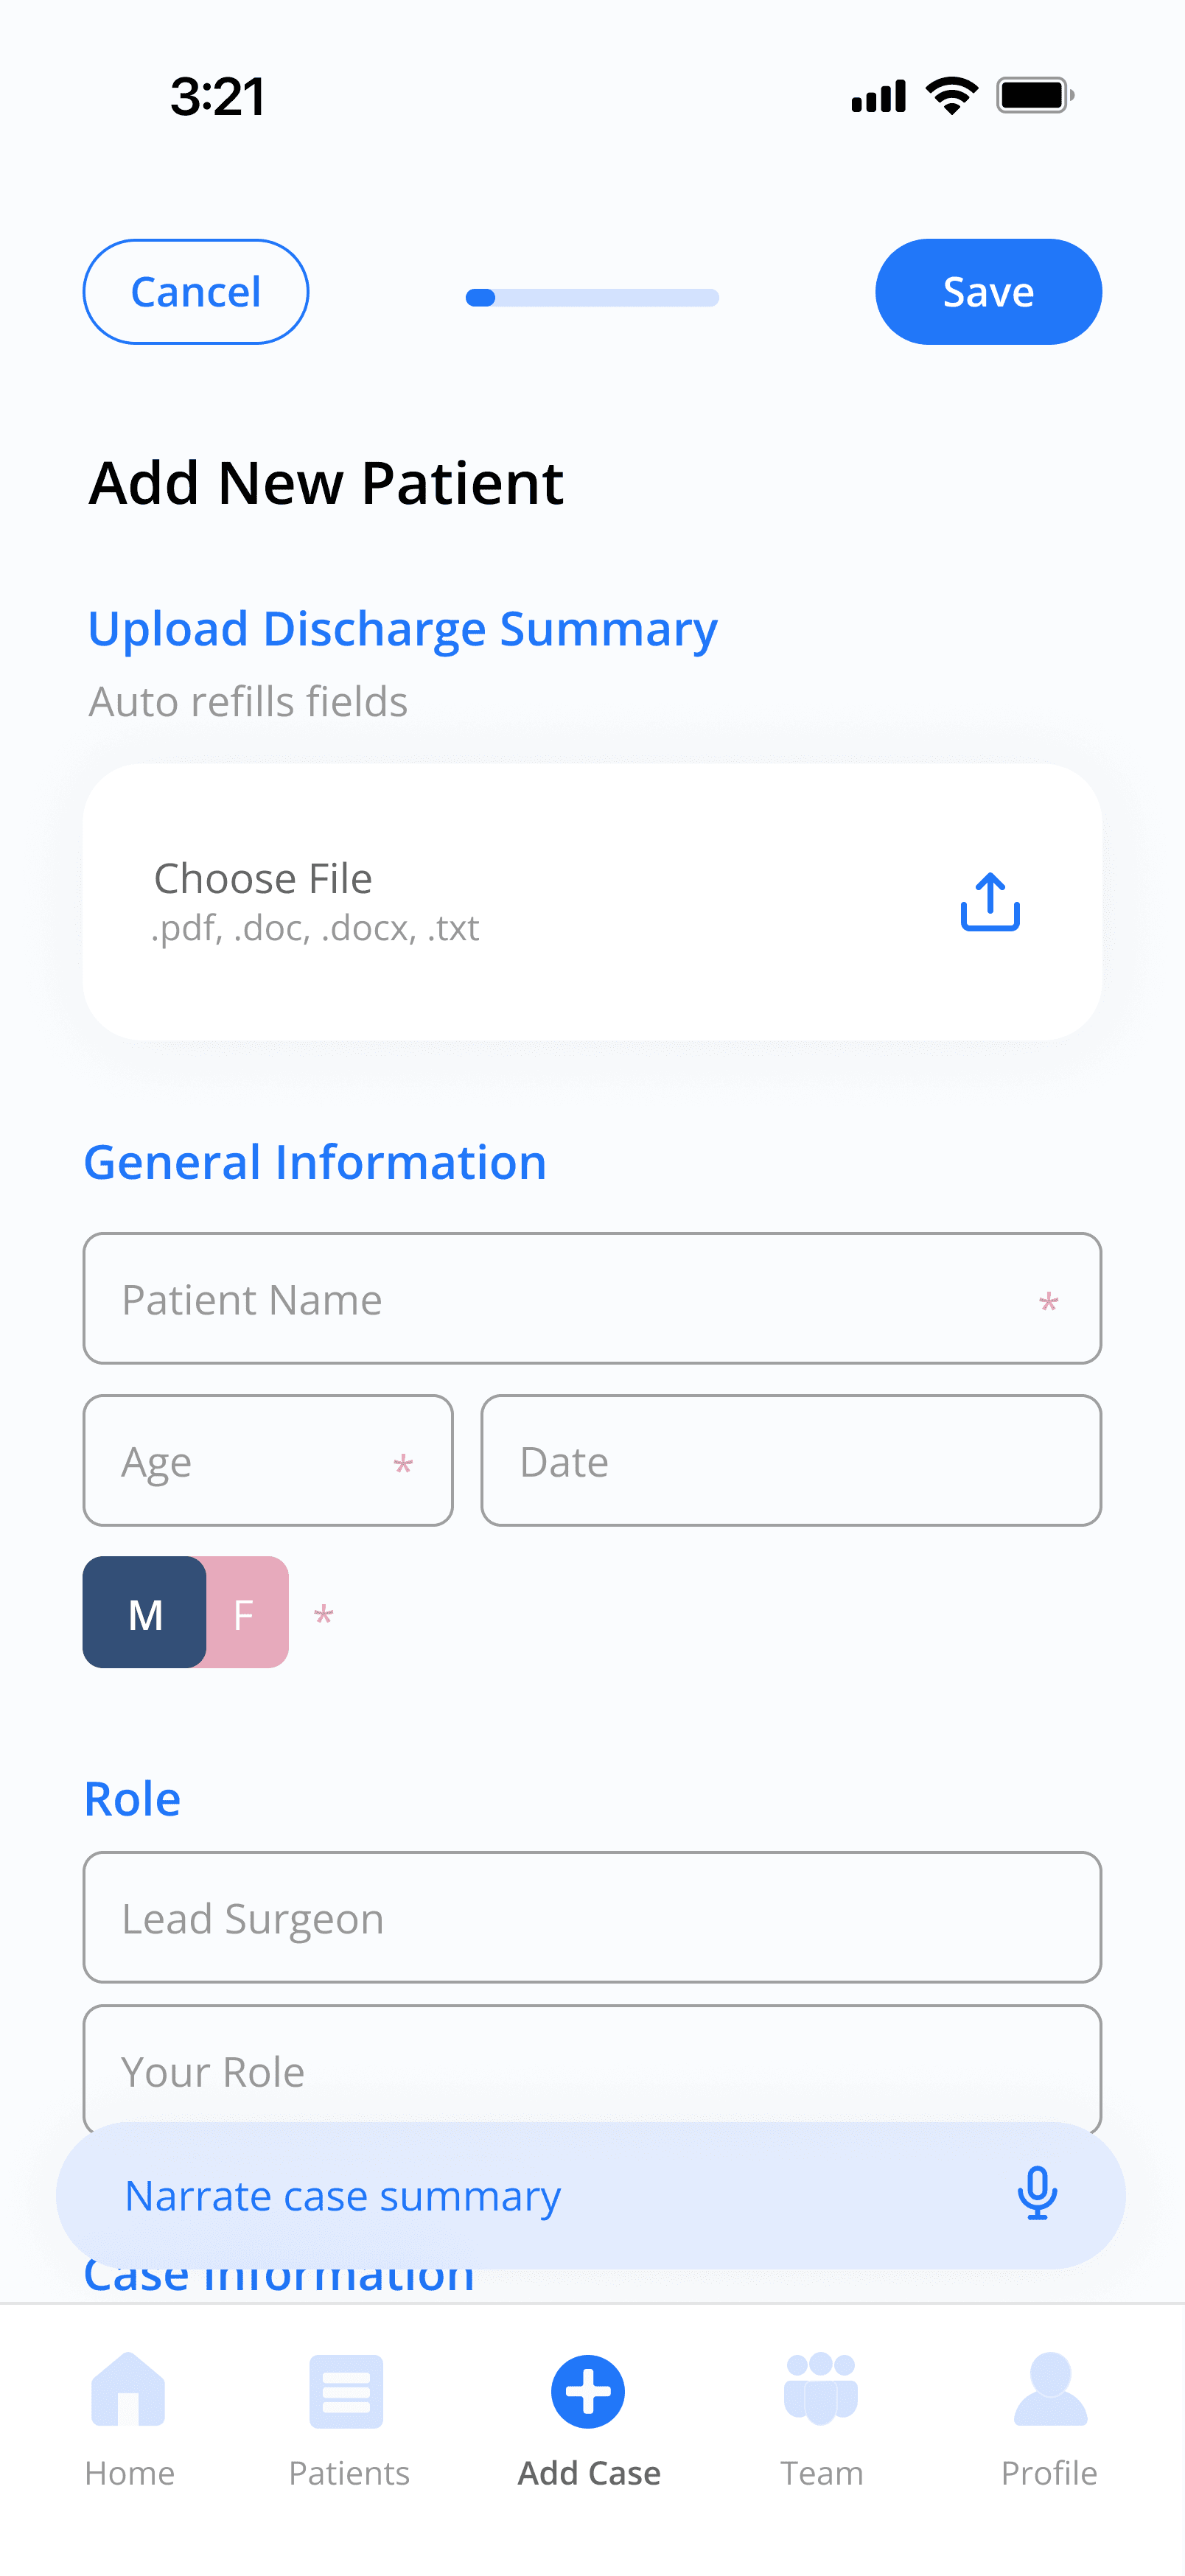This screenshot has width=1185, height=2576.
Task: Open the Home tab icon
Action: tap(129, 2390)
